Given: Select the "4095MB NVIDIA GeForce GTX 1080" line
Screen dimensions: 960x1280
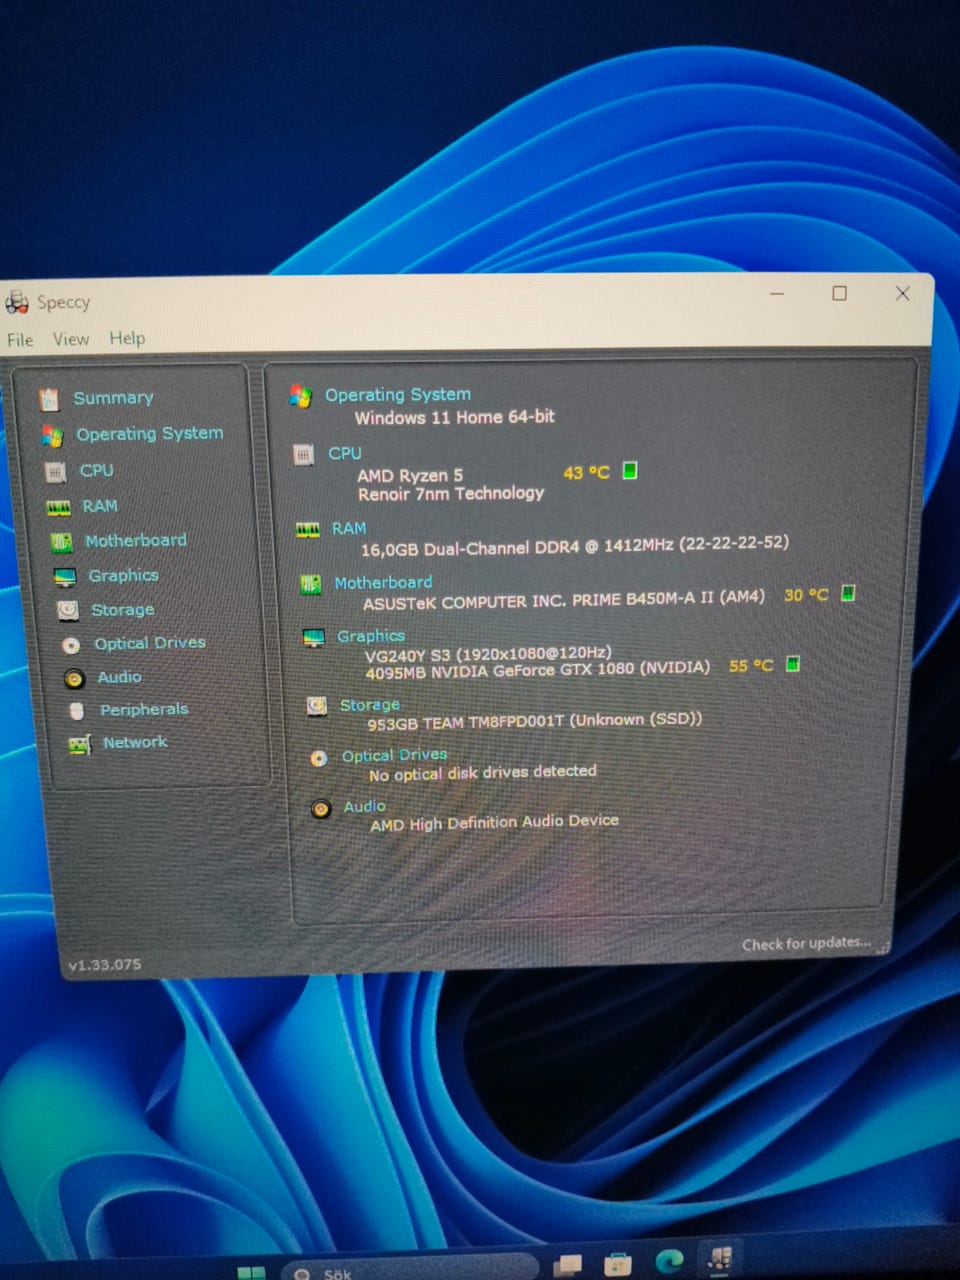Looking at the screenshot, I should pos(538,670).
